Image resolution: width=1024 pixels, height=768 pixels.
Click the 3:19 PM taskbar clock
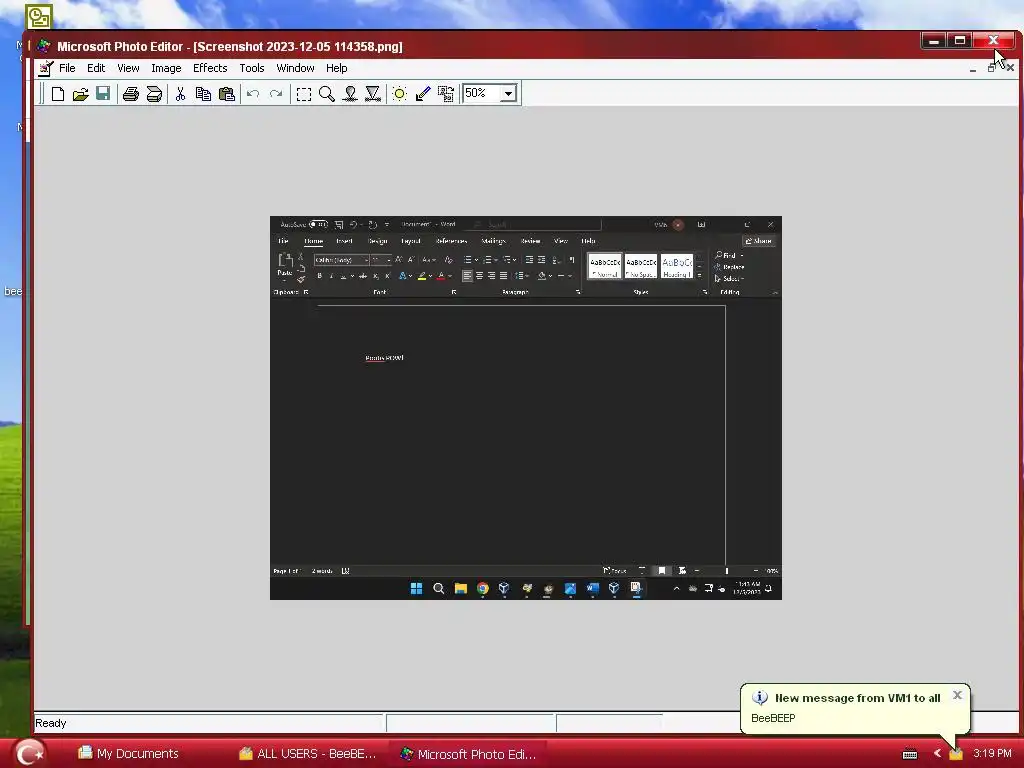(992, 754)
